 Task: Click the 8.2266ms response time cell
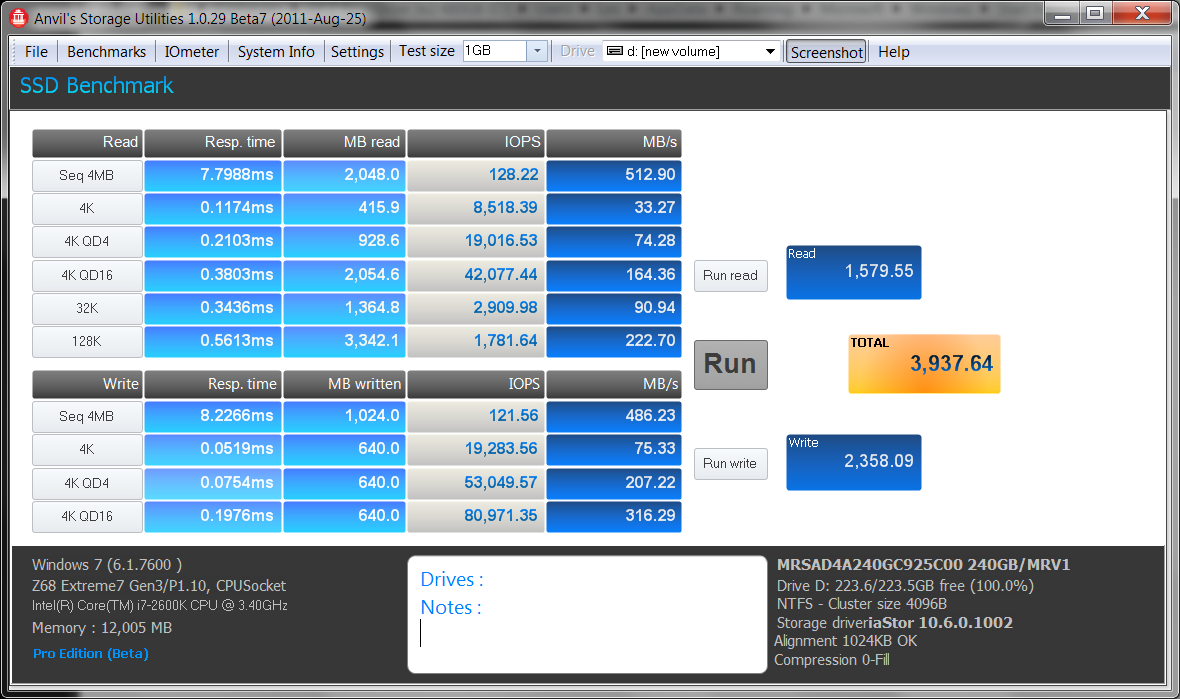pos(213,416)
